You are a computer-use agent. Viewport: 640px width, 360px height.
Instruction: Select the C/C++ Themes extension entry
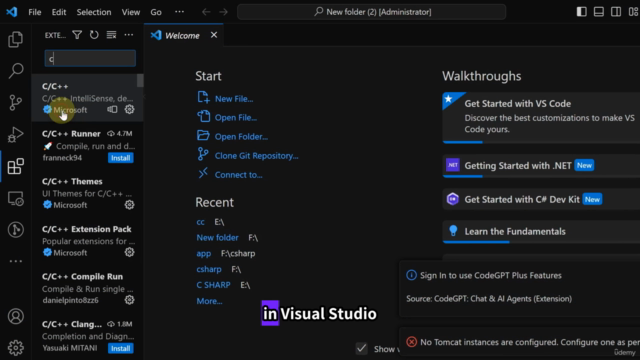click(x=87, y=193)
